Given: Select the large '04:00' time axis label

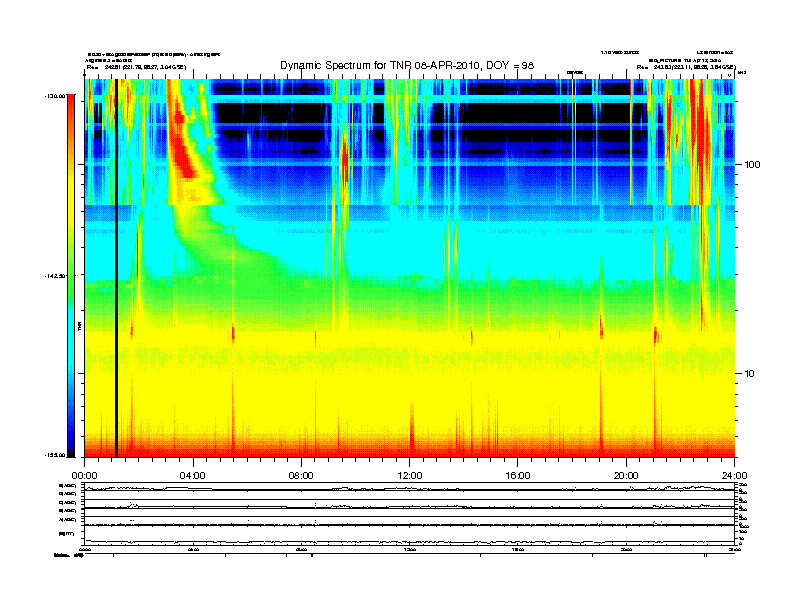Looking at the screenshot, I should [x=193, y=475].
